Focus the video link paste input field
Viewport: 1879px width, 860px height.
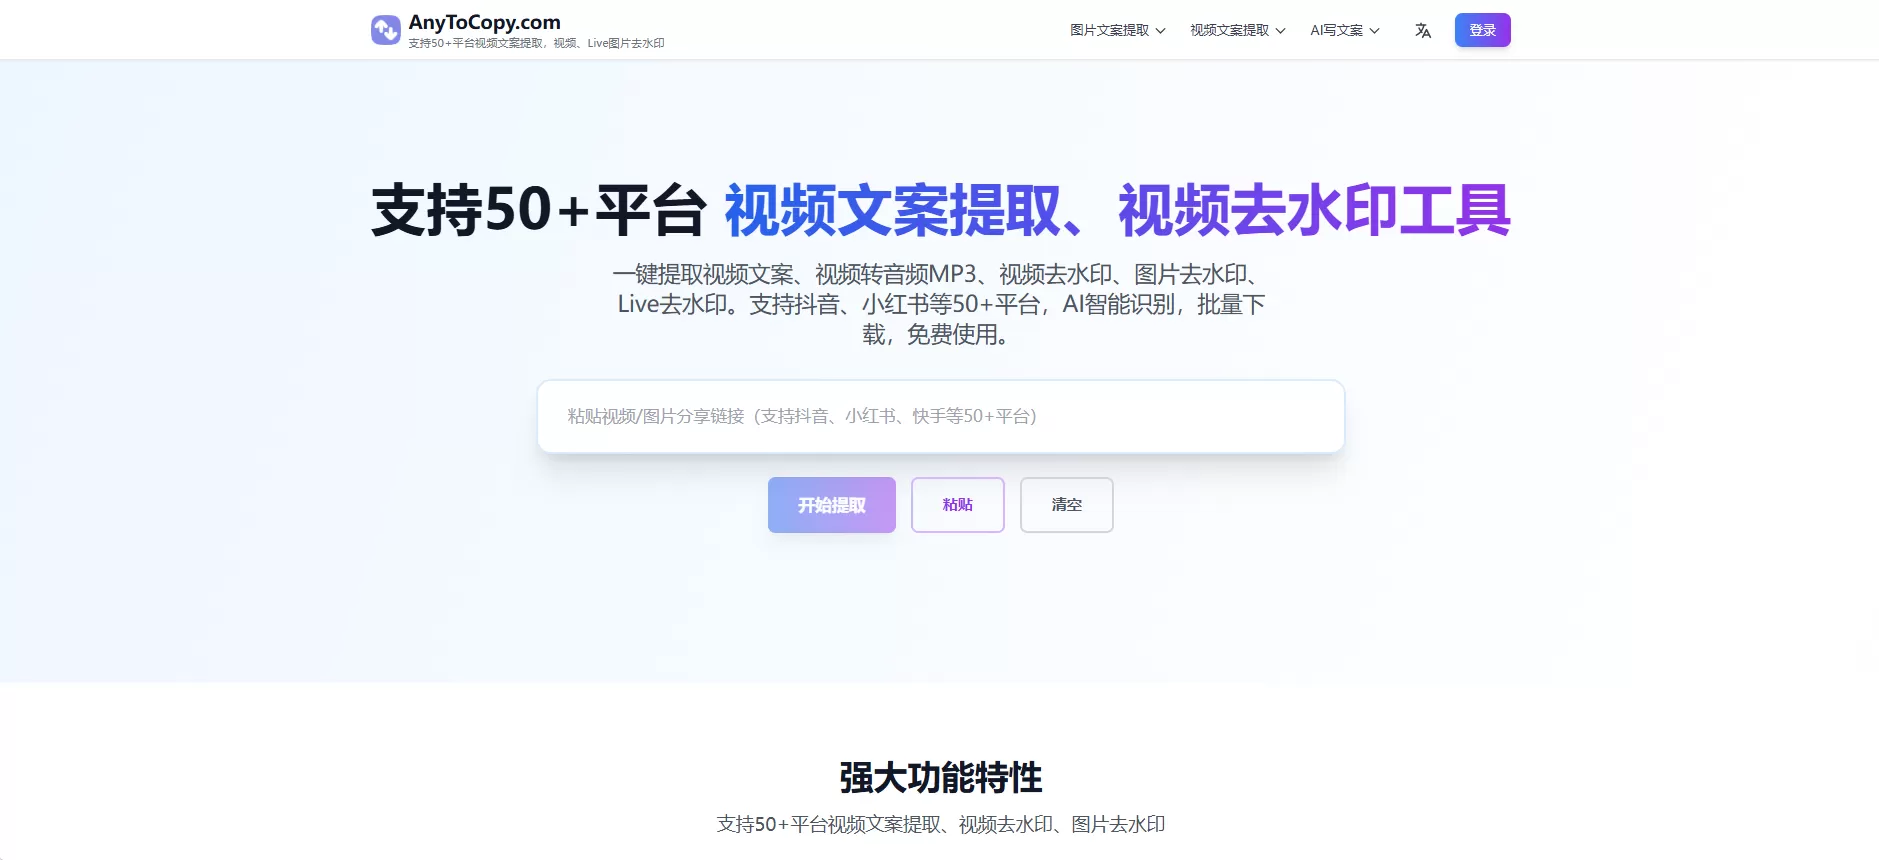click(x=941, y=416)
